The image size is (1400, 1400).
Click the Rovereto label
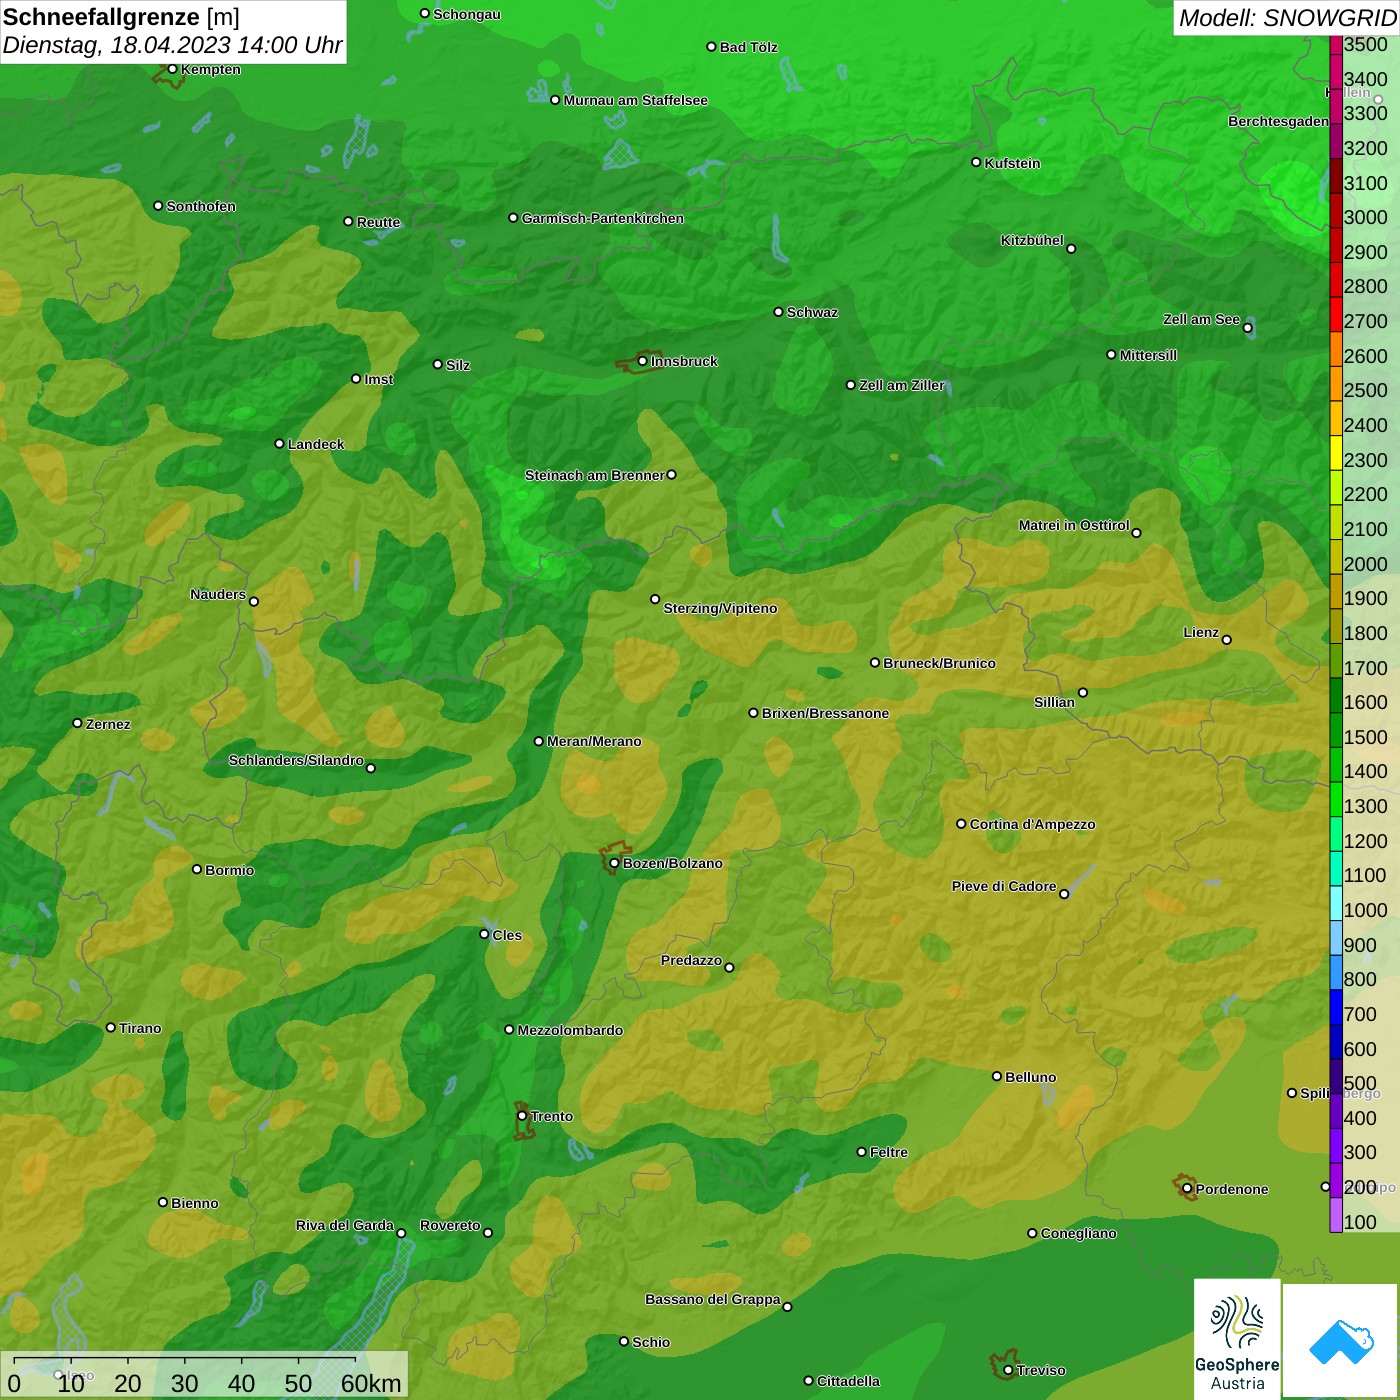coord(450,1225)
